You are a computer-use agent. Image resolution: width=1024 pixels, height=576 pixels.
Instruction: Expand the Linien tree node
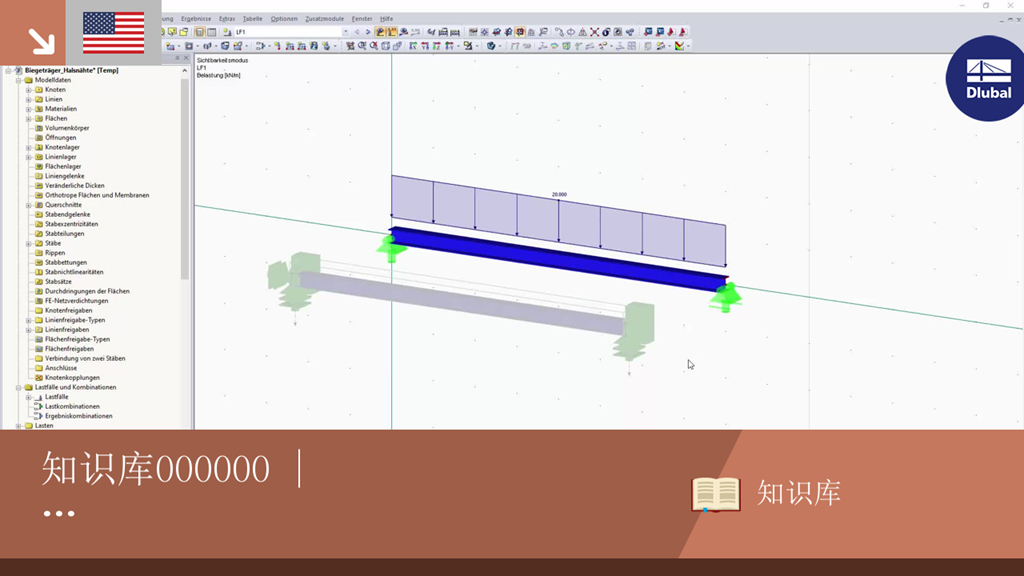coord(29,99)
